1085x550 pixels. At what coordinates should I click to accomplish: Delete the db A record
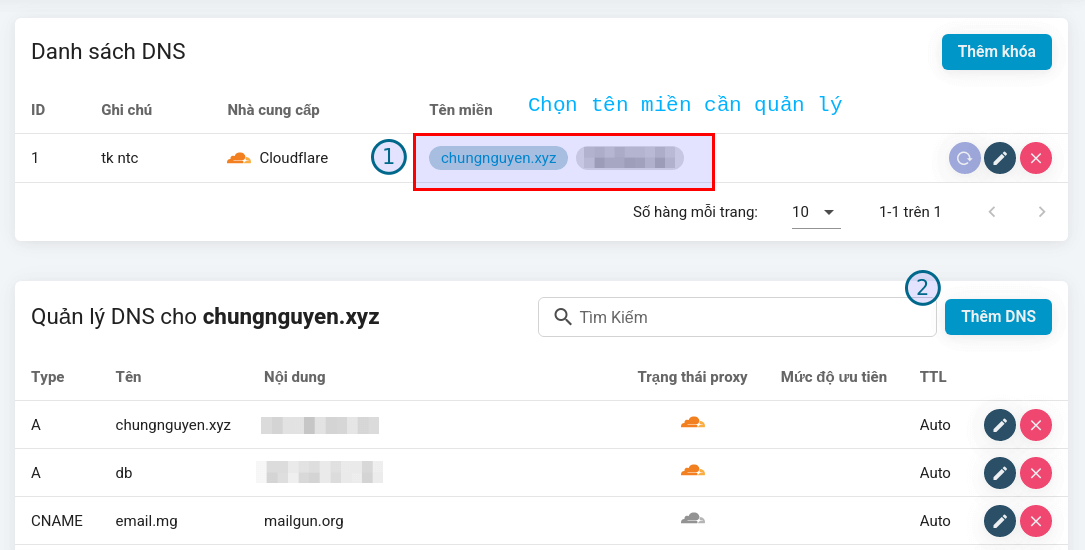coord(1036,473)
